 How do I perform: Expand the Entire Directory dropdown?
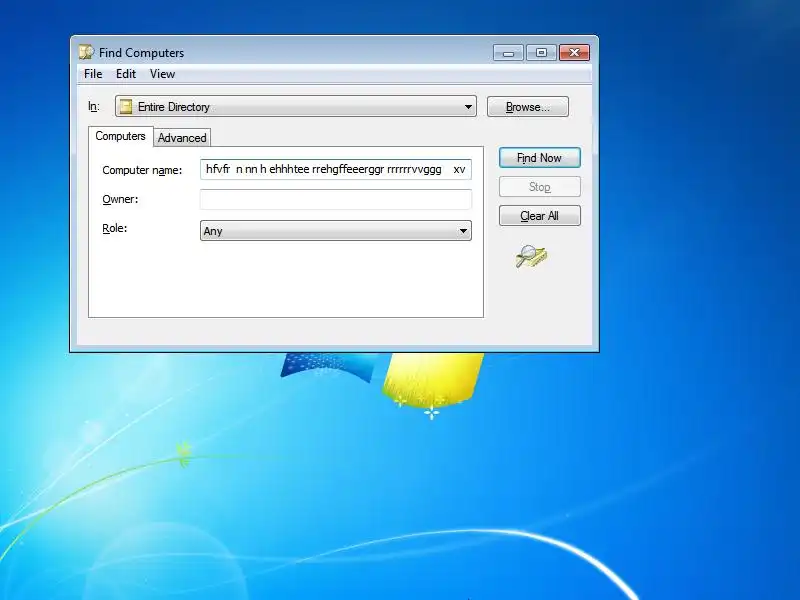click(x=296, y=106)
